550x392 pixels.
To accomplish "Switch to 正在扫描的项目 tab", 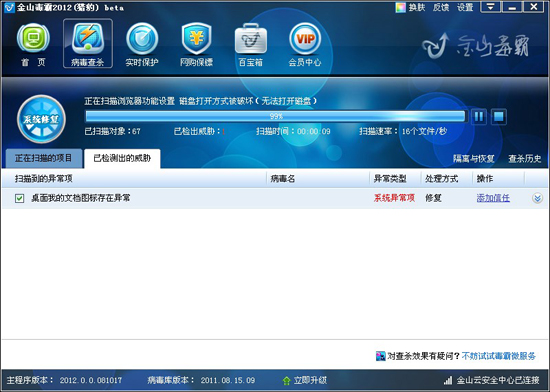I will click(x=43, y=158).
